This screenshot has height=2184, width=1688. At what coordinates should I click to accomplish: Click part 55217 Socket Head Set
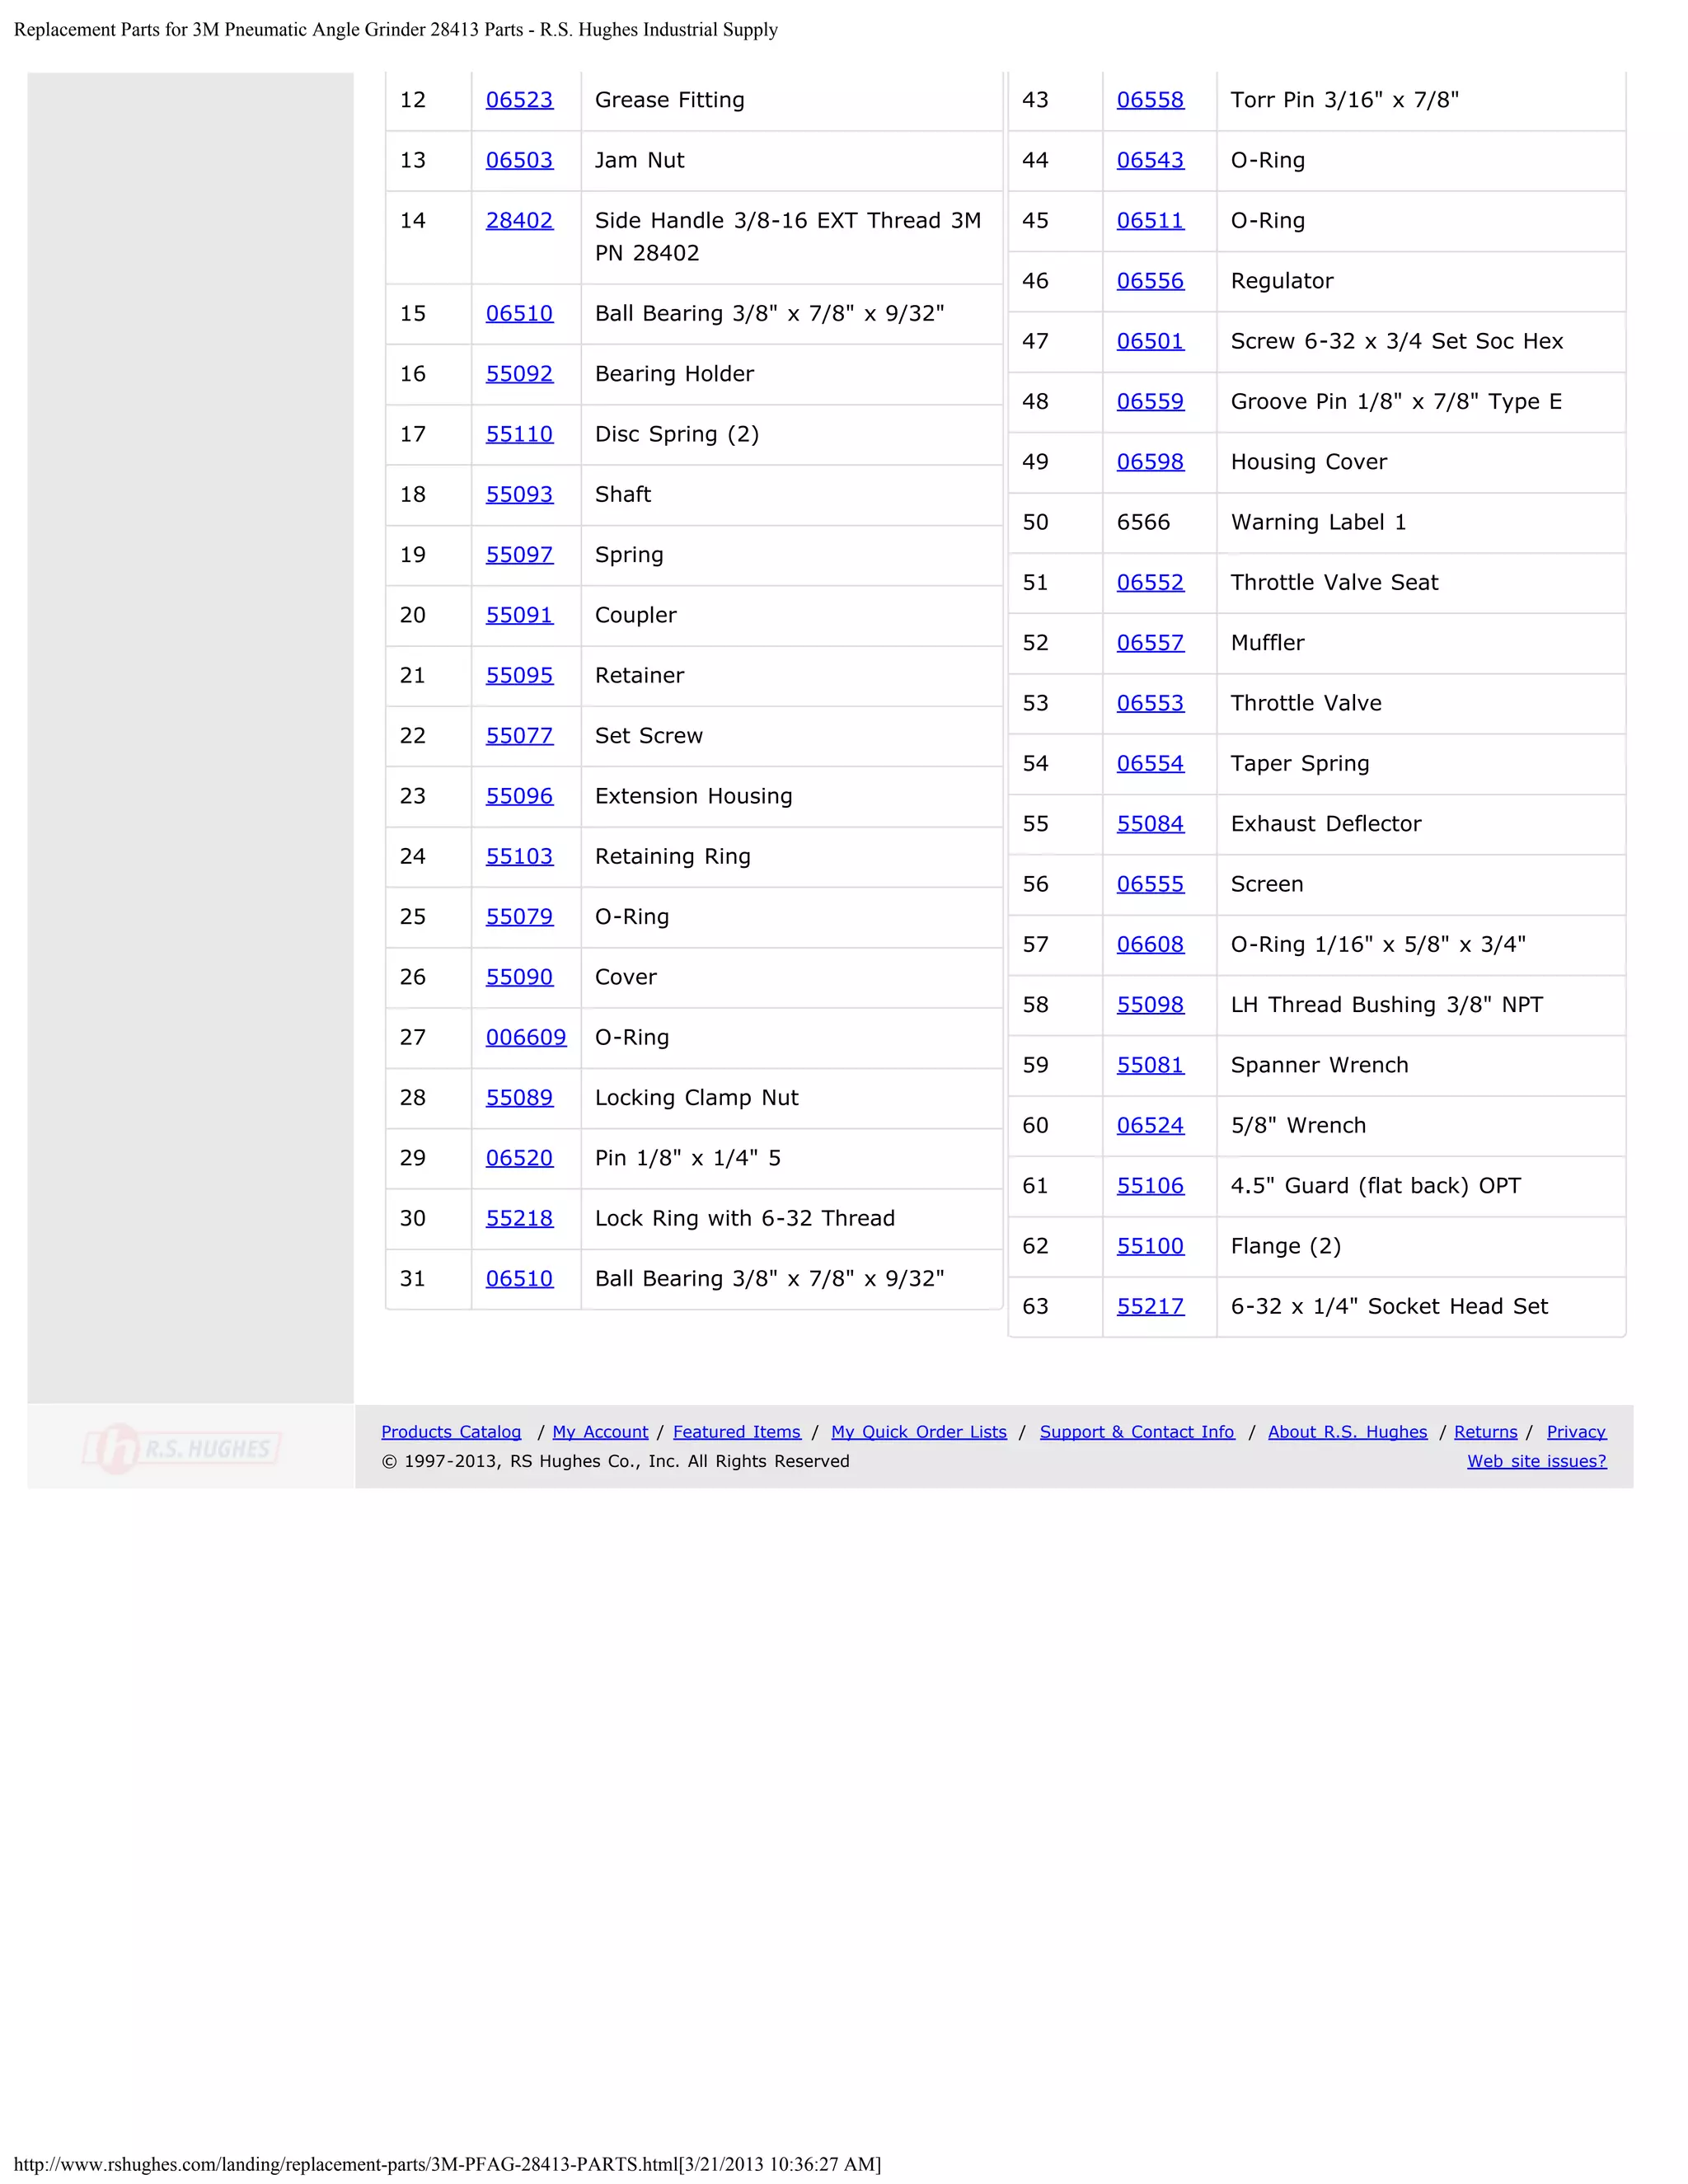(x=1150, y=1306)
